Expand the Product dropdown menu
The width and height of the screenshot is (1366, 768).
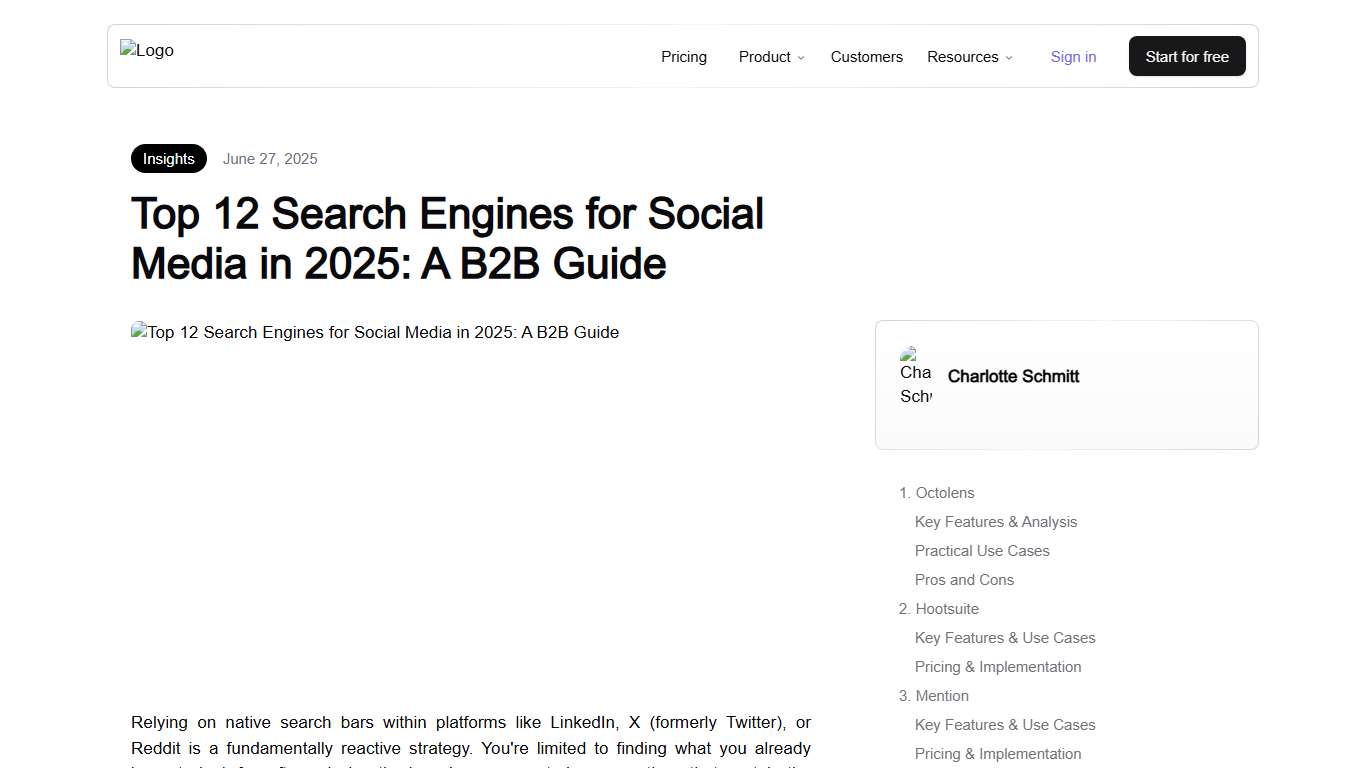pos(765,57)
